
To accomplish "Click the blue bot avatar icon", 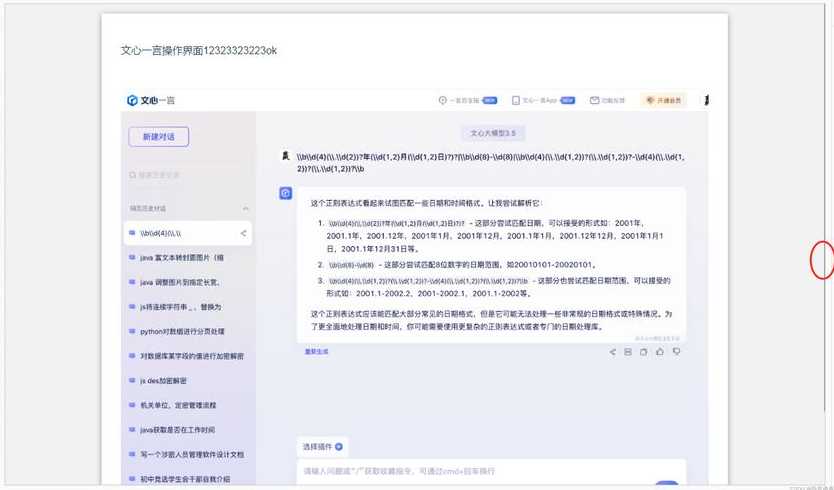I will tap(286, 193).
